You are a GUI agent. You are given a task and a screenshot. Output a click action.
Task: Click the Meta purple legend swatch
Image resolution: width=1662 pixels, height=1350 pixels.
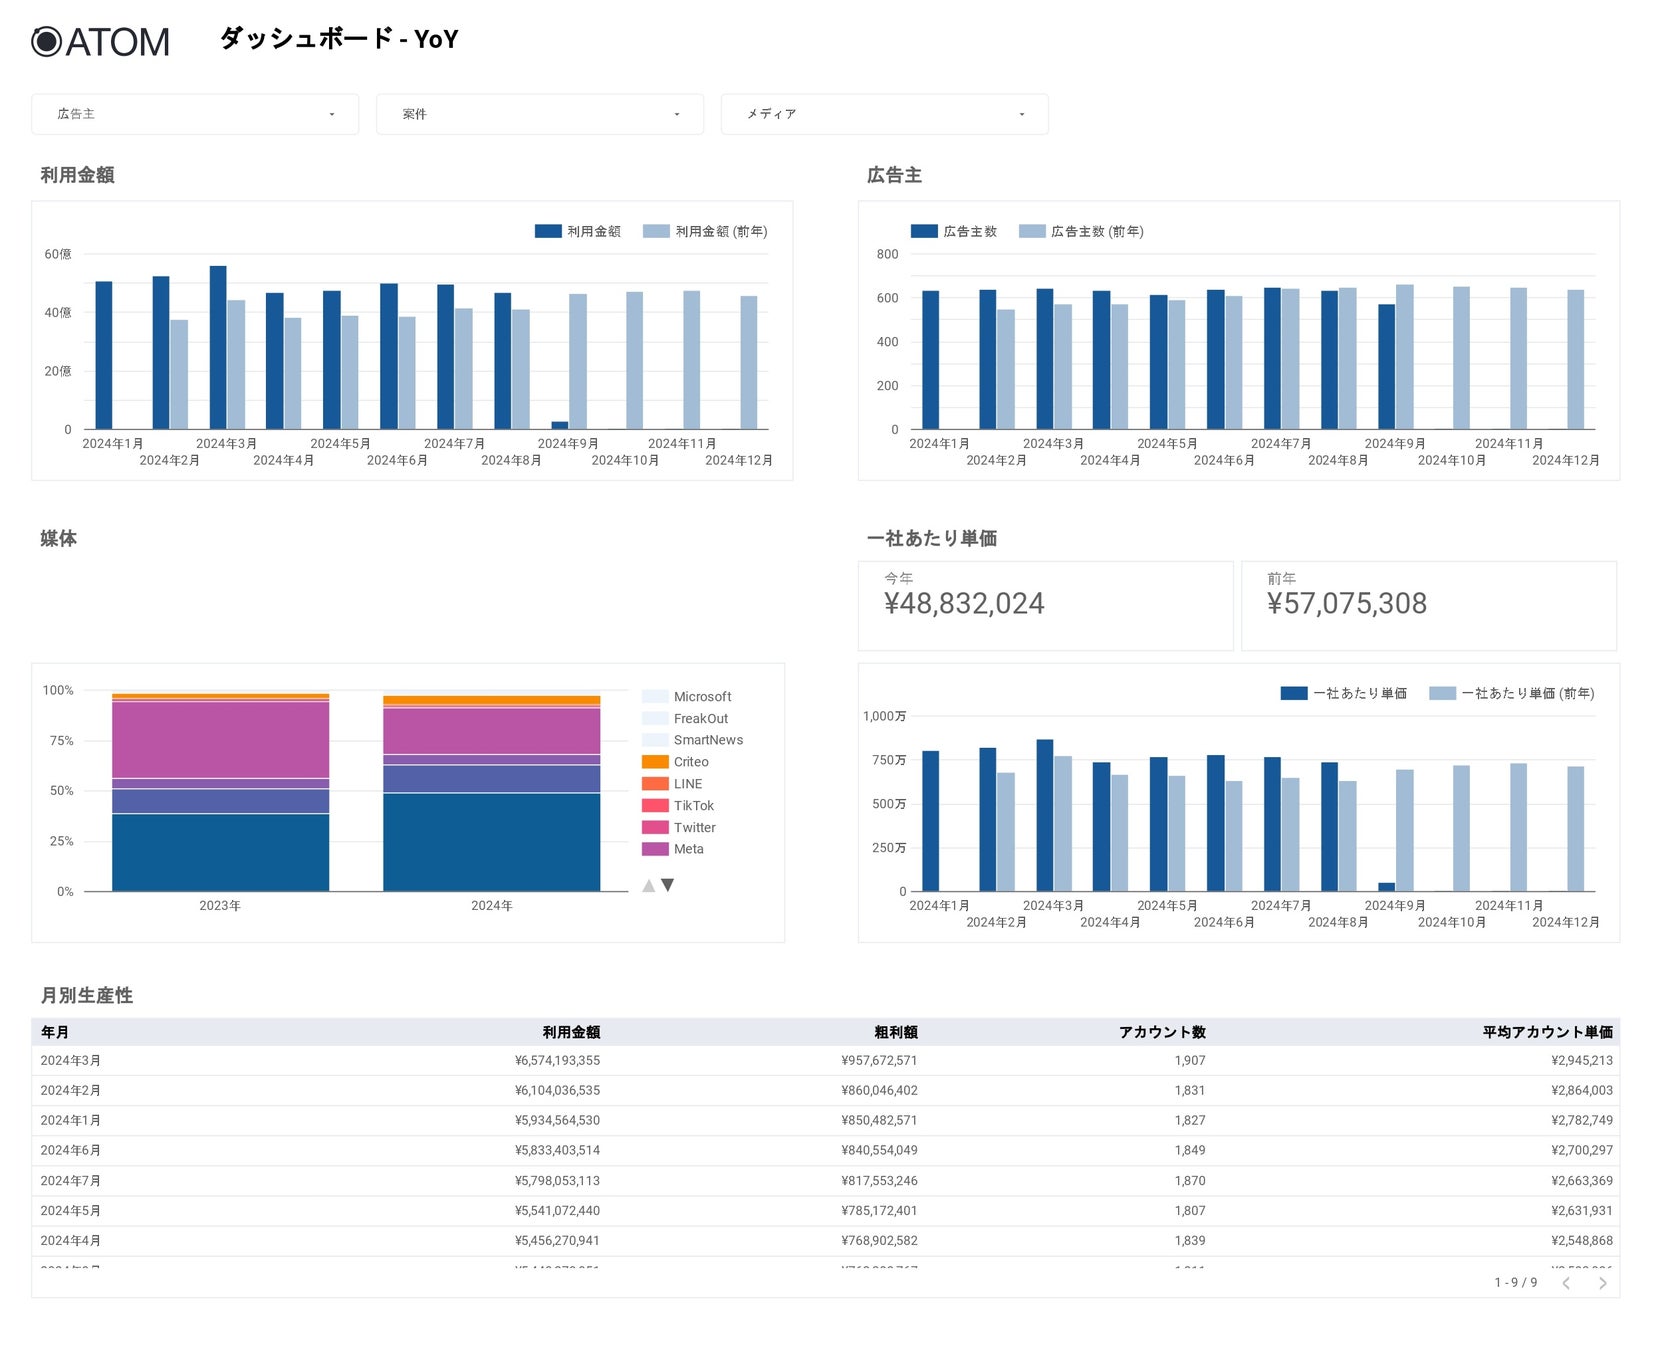pos(655,849)
